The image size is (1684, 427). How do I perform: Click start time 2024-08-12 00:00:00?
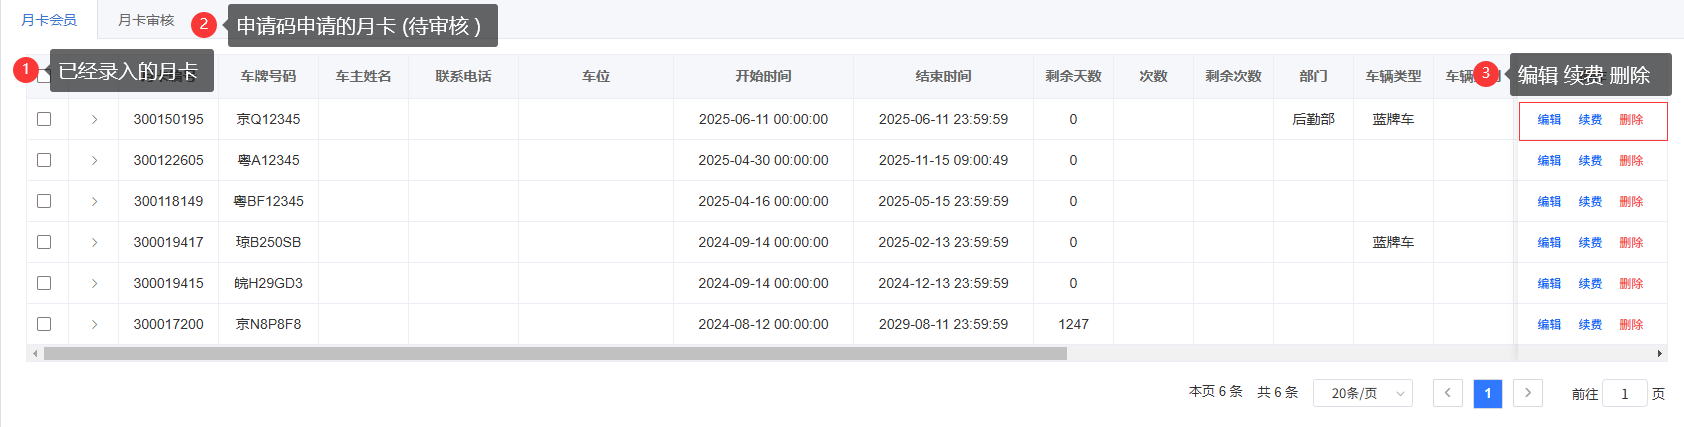click(763, 324)
